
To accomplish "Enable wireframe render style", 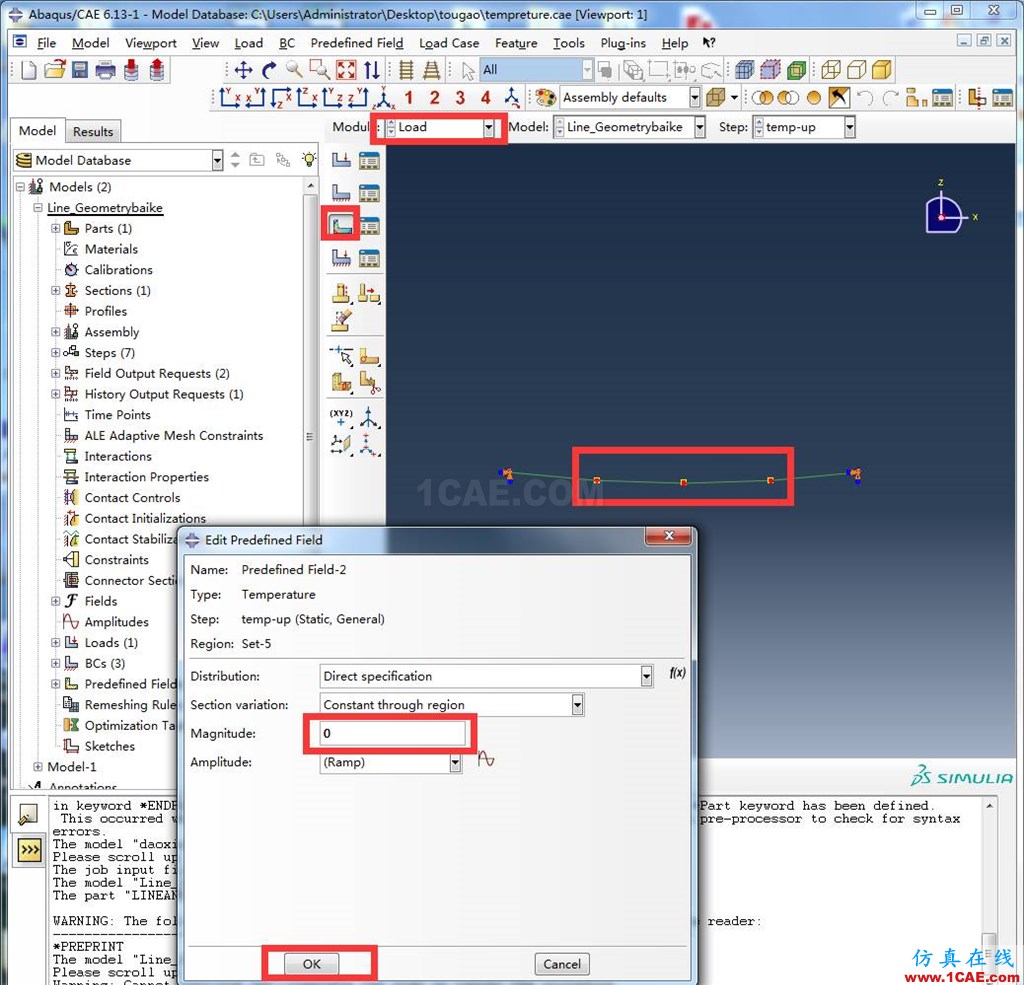I will point(831,70).
